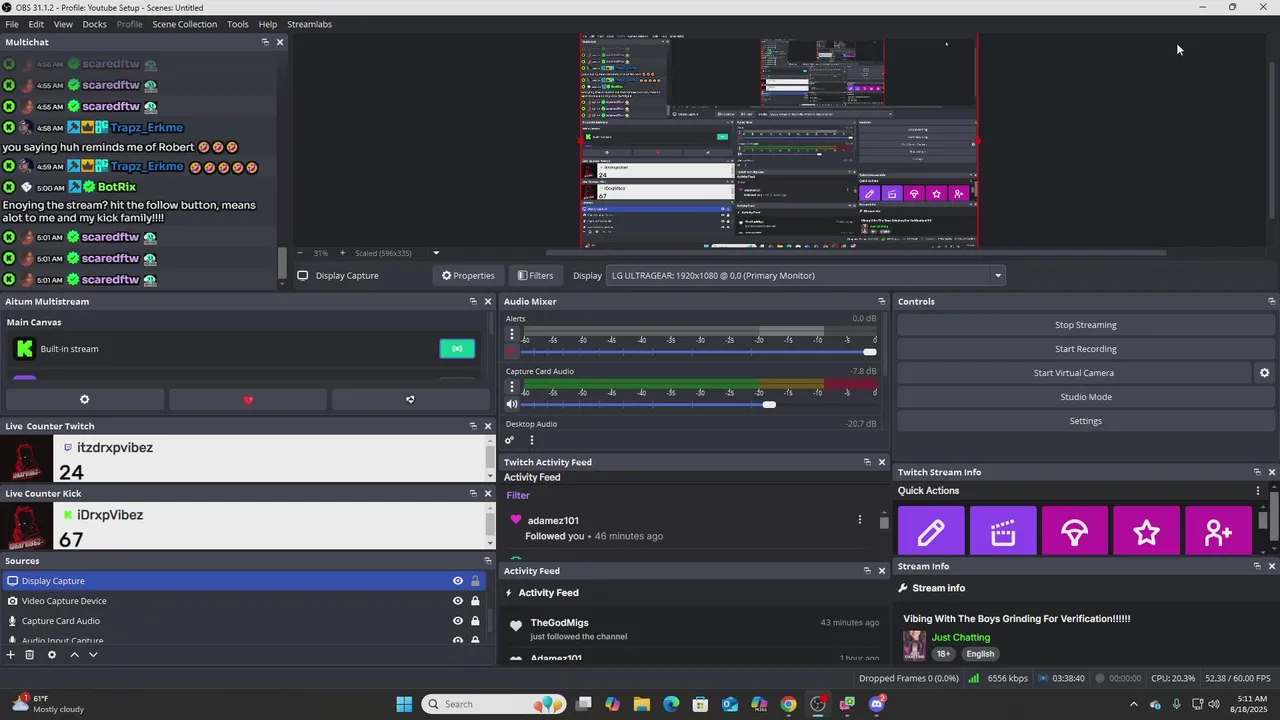Toggle visibility of Video Capture Device
This screenshot has height=720, width=1280.
pyautogui.click(x=458, y=601)
